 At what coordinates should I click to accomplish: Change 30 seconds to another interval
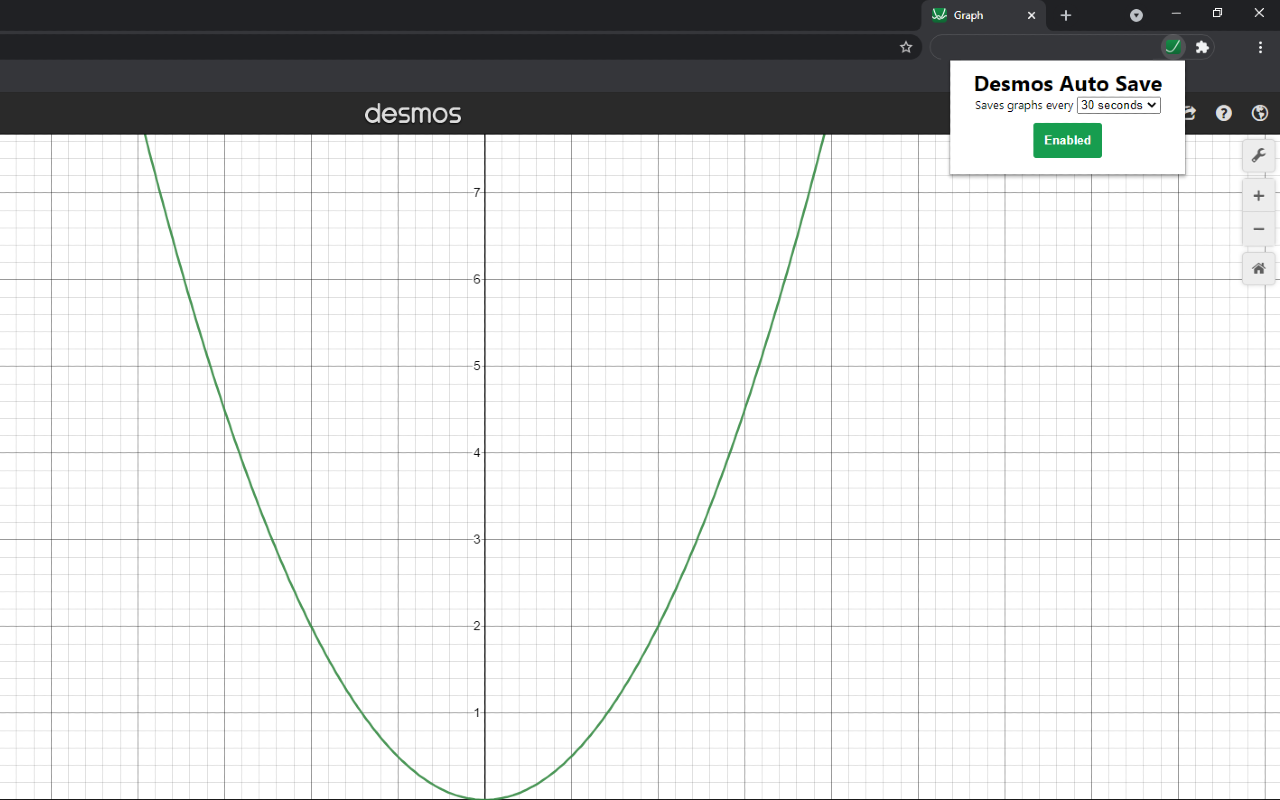pyautogui.click(x=1118, y=105)
